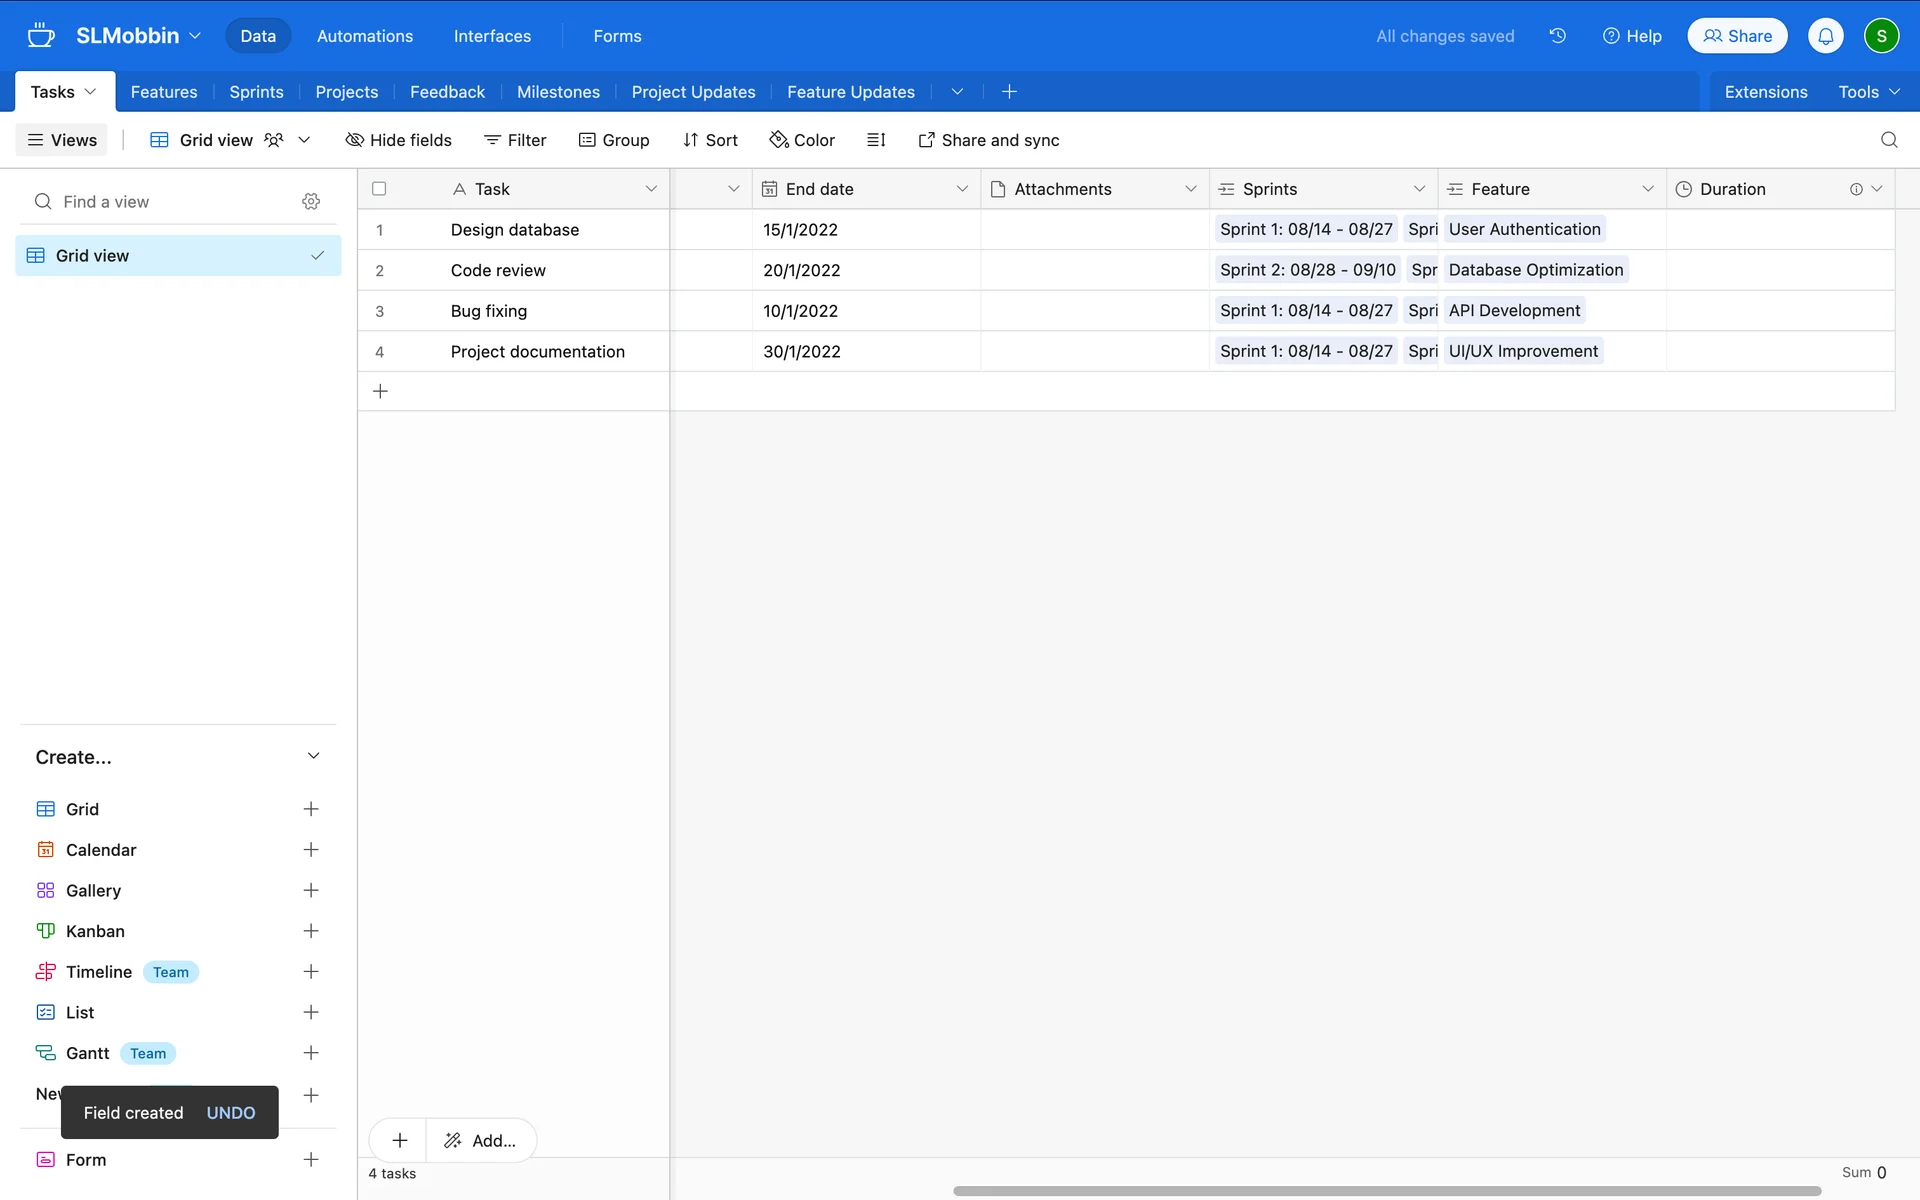Add a Calendar view with plus

pyautogui.click(x=311, y=850)
